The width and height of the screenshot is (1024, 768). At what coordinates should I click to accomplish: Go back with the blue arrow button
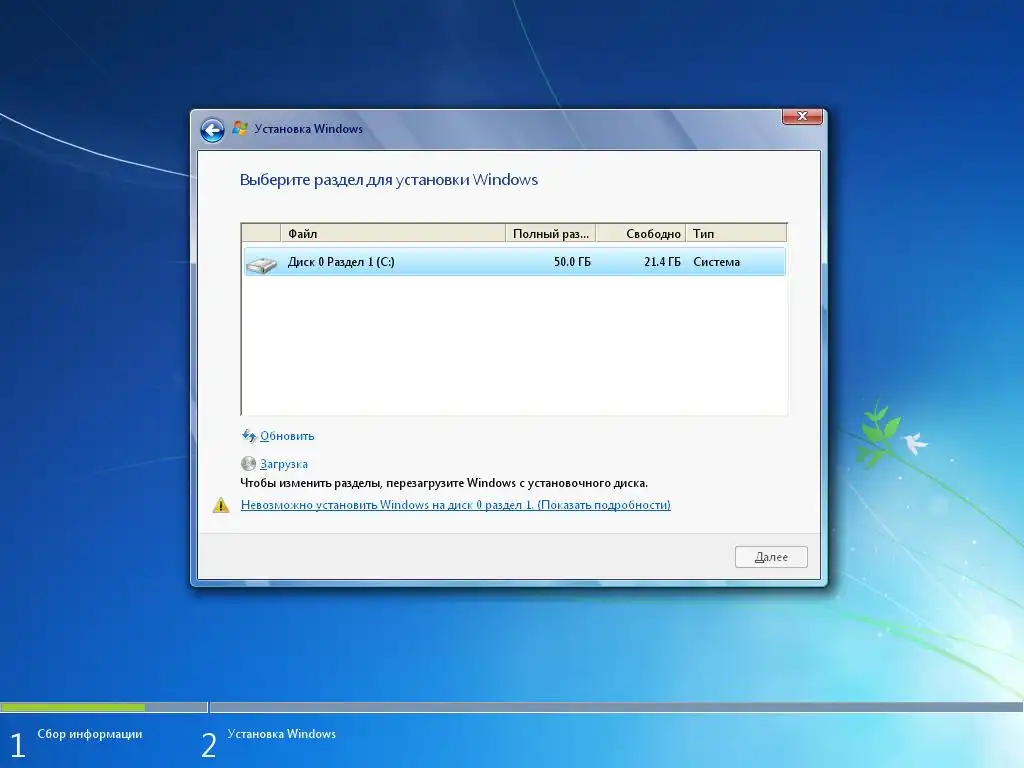pyautogui.click(x=212, y=130)
